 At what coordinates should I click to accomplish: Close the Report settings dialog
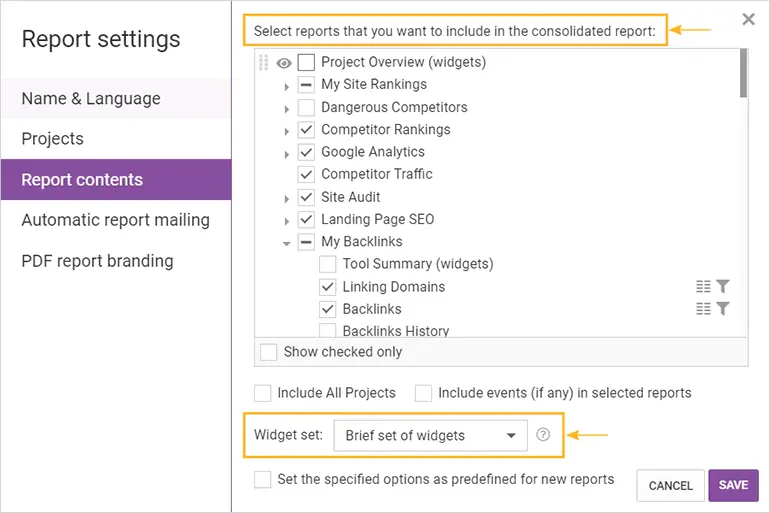748,19
